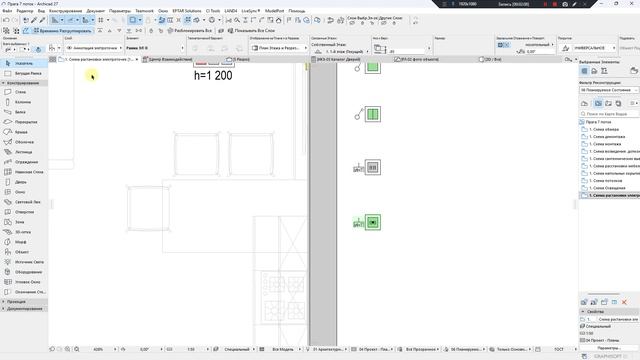Select the Прага 7 поток root item
Viewport: 640px width, 360px height.
pyautogui.click(x=598, y=122)
